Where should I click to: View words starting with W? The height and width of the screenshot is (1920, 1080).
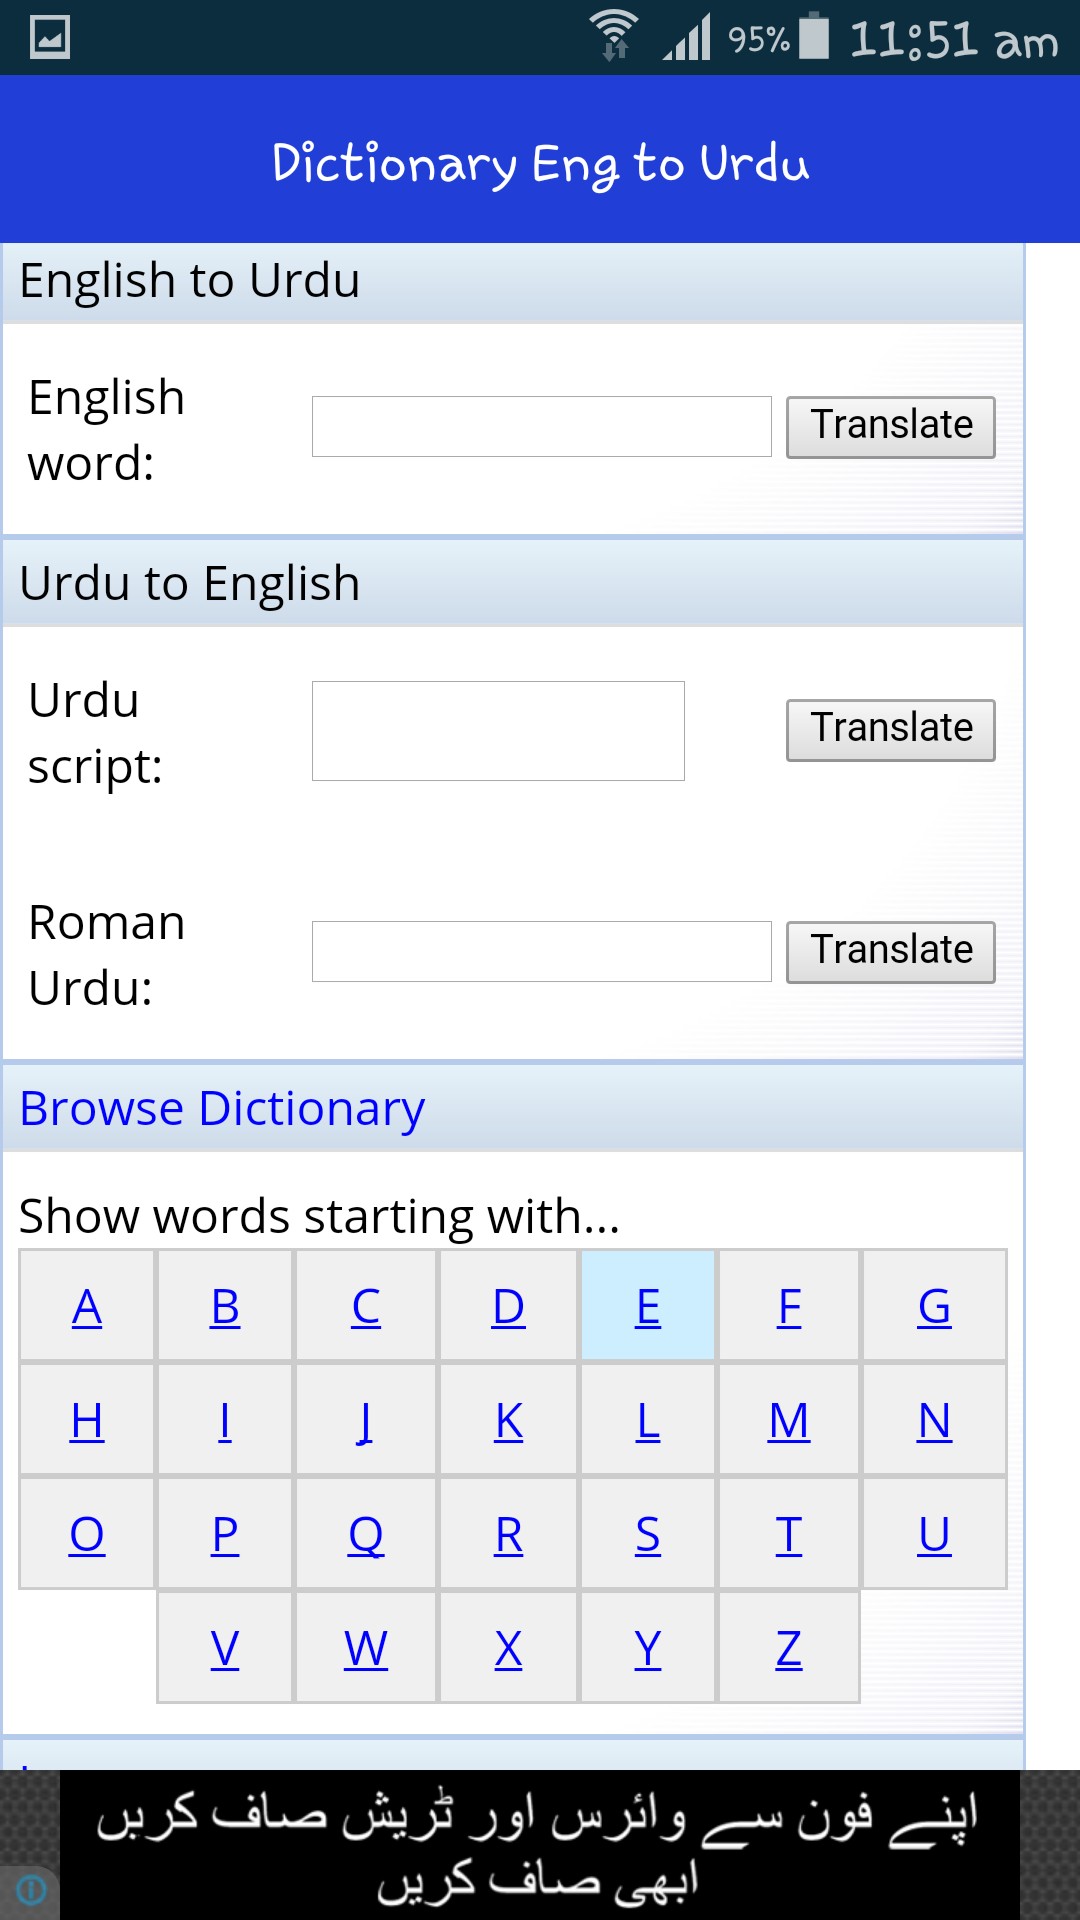pos(366,1649)
